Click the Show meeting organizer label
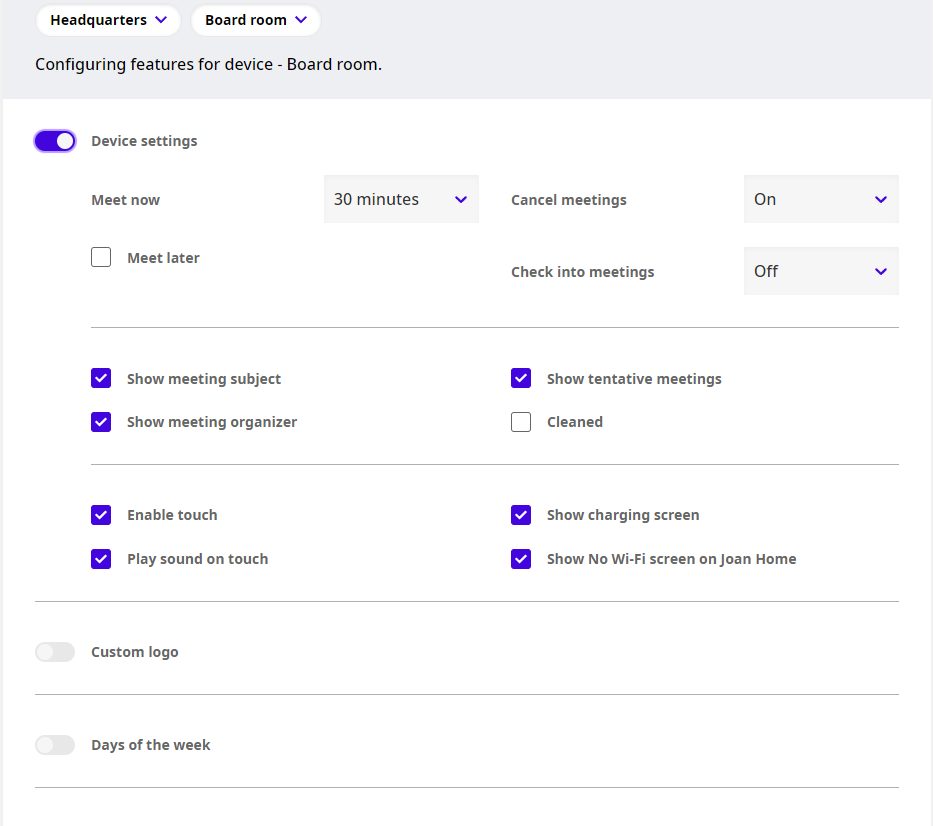Viewport: 933px width, 826px height. pos(212,422)
